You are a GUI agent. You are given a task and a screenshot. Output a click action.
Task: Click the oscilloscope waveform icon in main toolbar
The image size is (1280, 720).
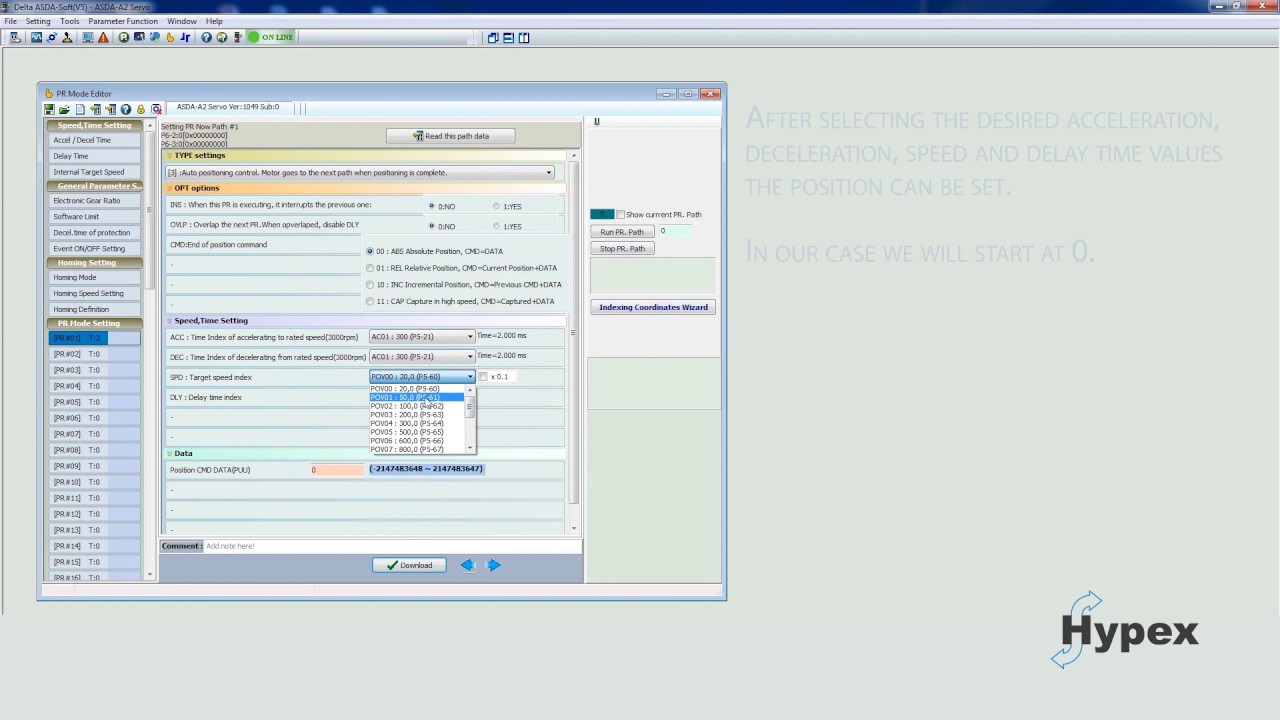pyautogui.click(x=36, y=37)
